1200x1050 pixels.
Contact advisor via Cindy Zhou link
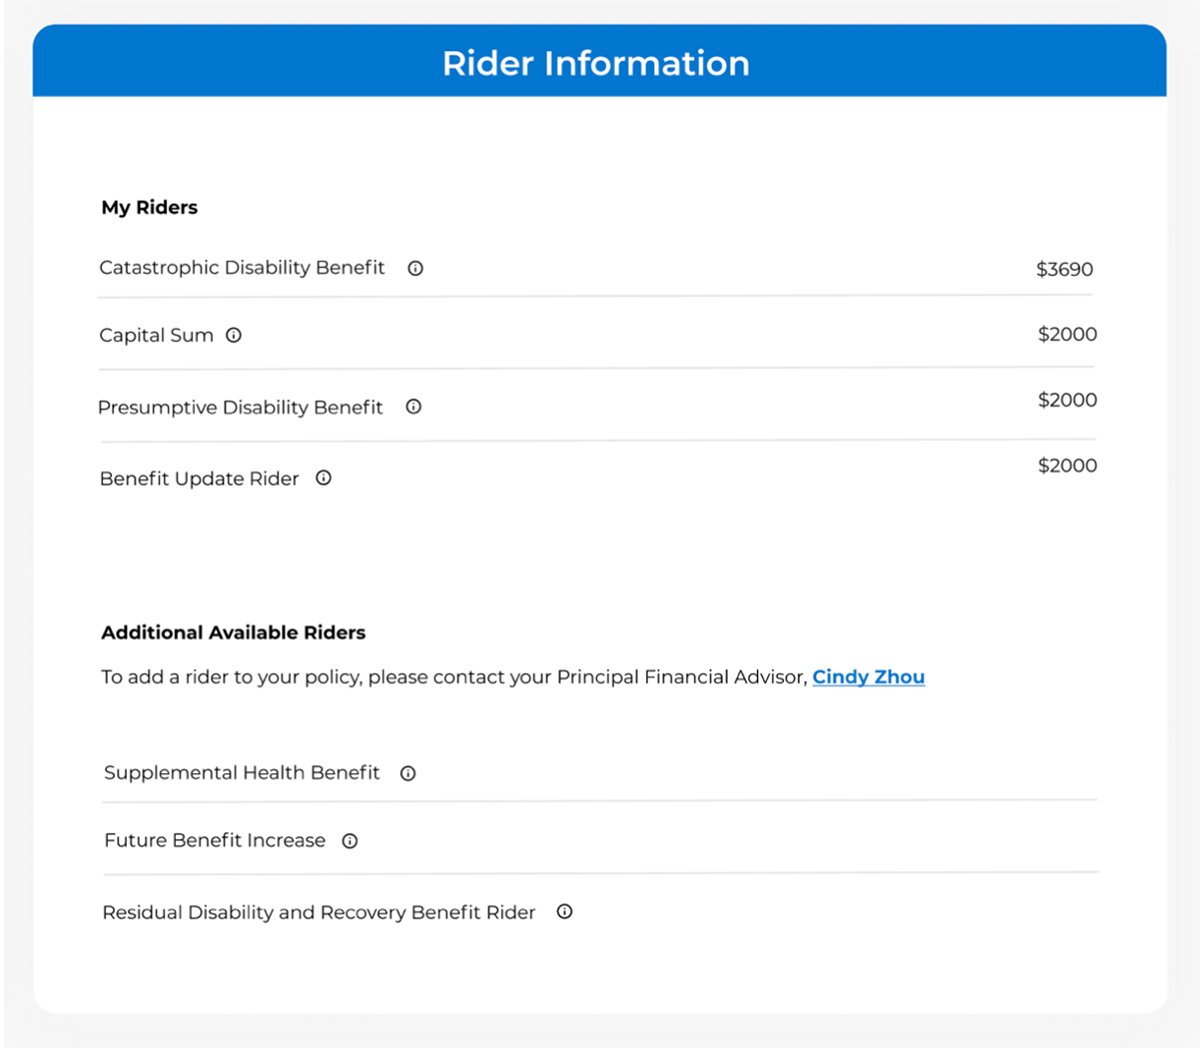click(x=868, y=677)
